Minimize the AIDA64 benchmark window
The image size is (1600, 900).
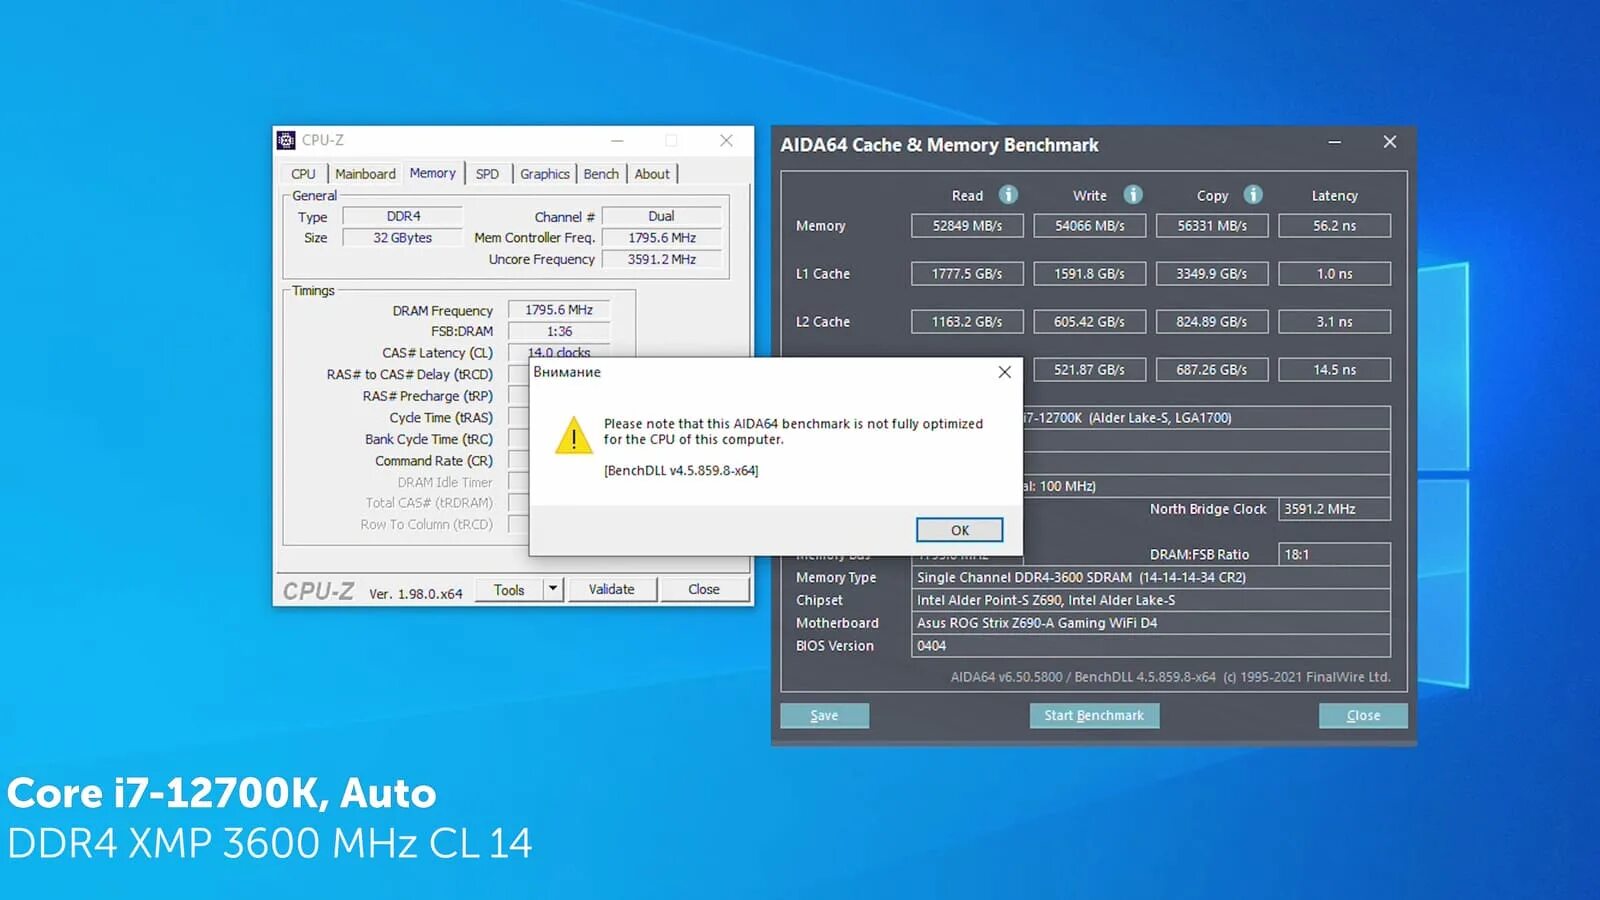(1334, 142)
